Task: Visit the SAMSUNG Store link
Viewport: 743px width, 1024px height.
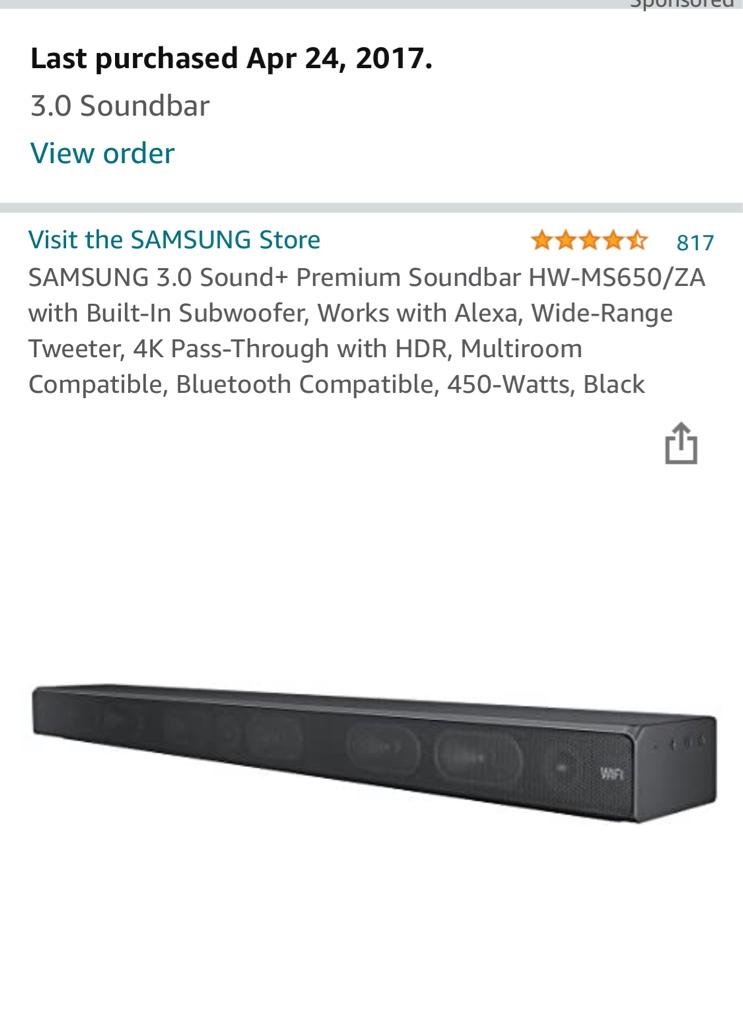Action: click(174, 240)
